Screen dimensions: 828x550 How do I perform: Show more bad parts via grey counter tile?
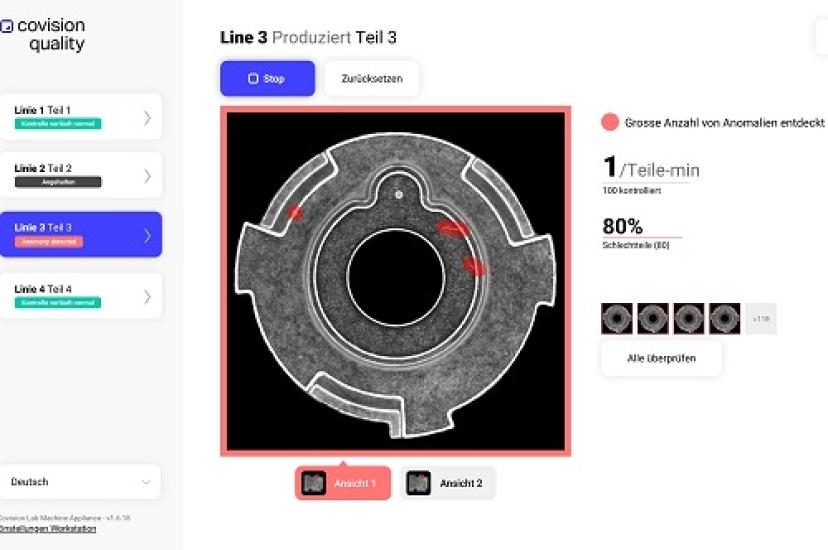pos(761,318)
